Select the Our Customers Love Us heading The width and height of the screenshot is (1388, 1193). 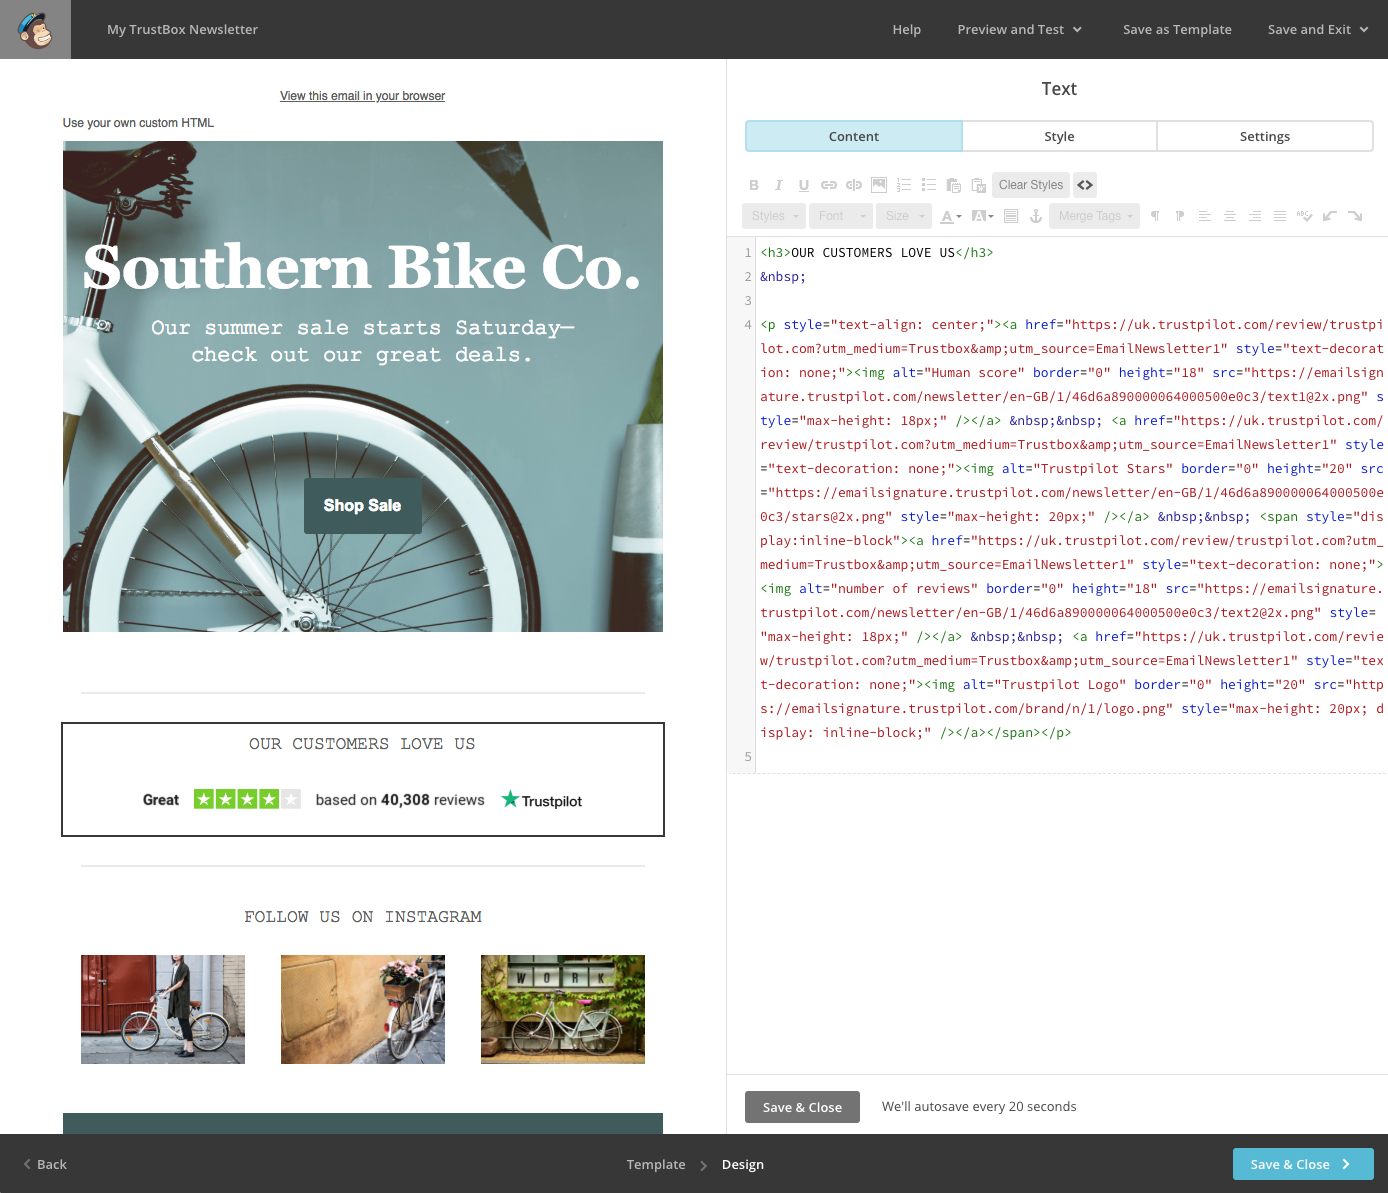(362, 744)
